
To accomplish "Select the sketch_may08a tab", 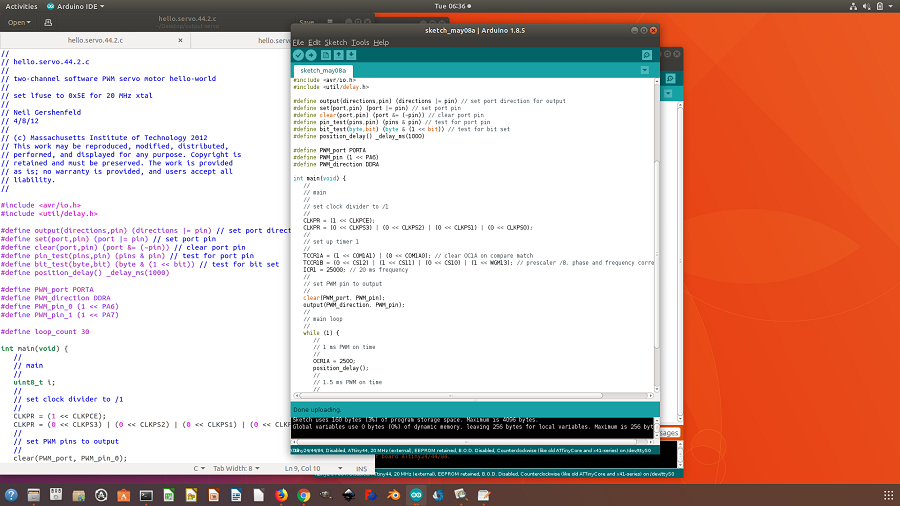I will pos(323,71).
